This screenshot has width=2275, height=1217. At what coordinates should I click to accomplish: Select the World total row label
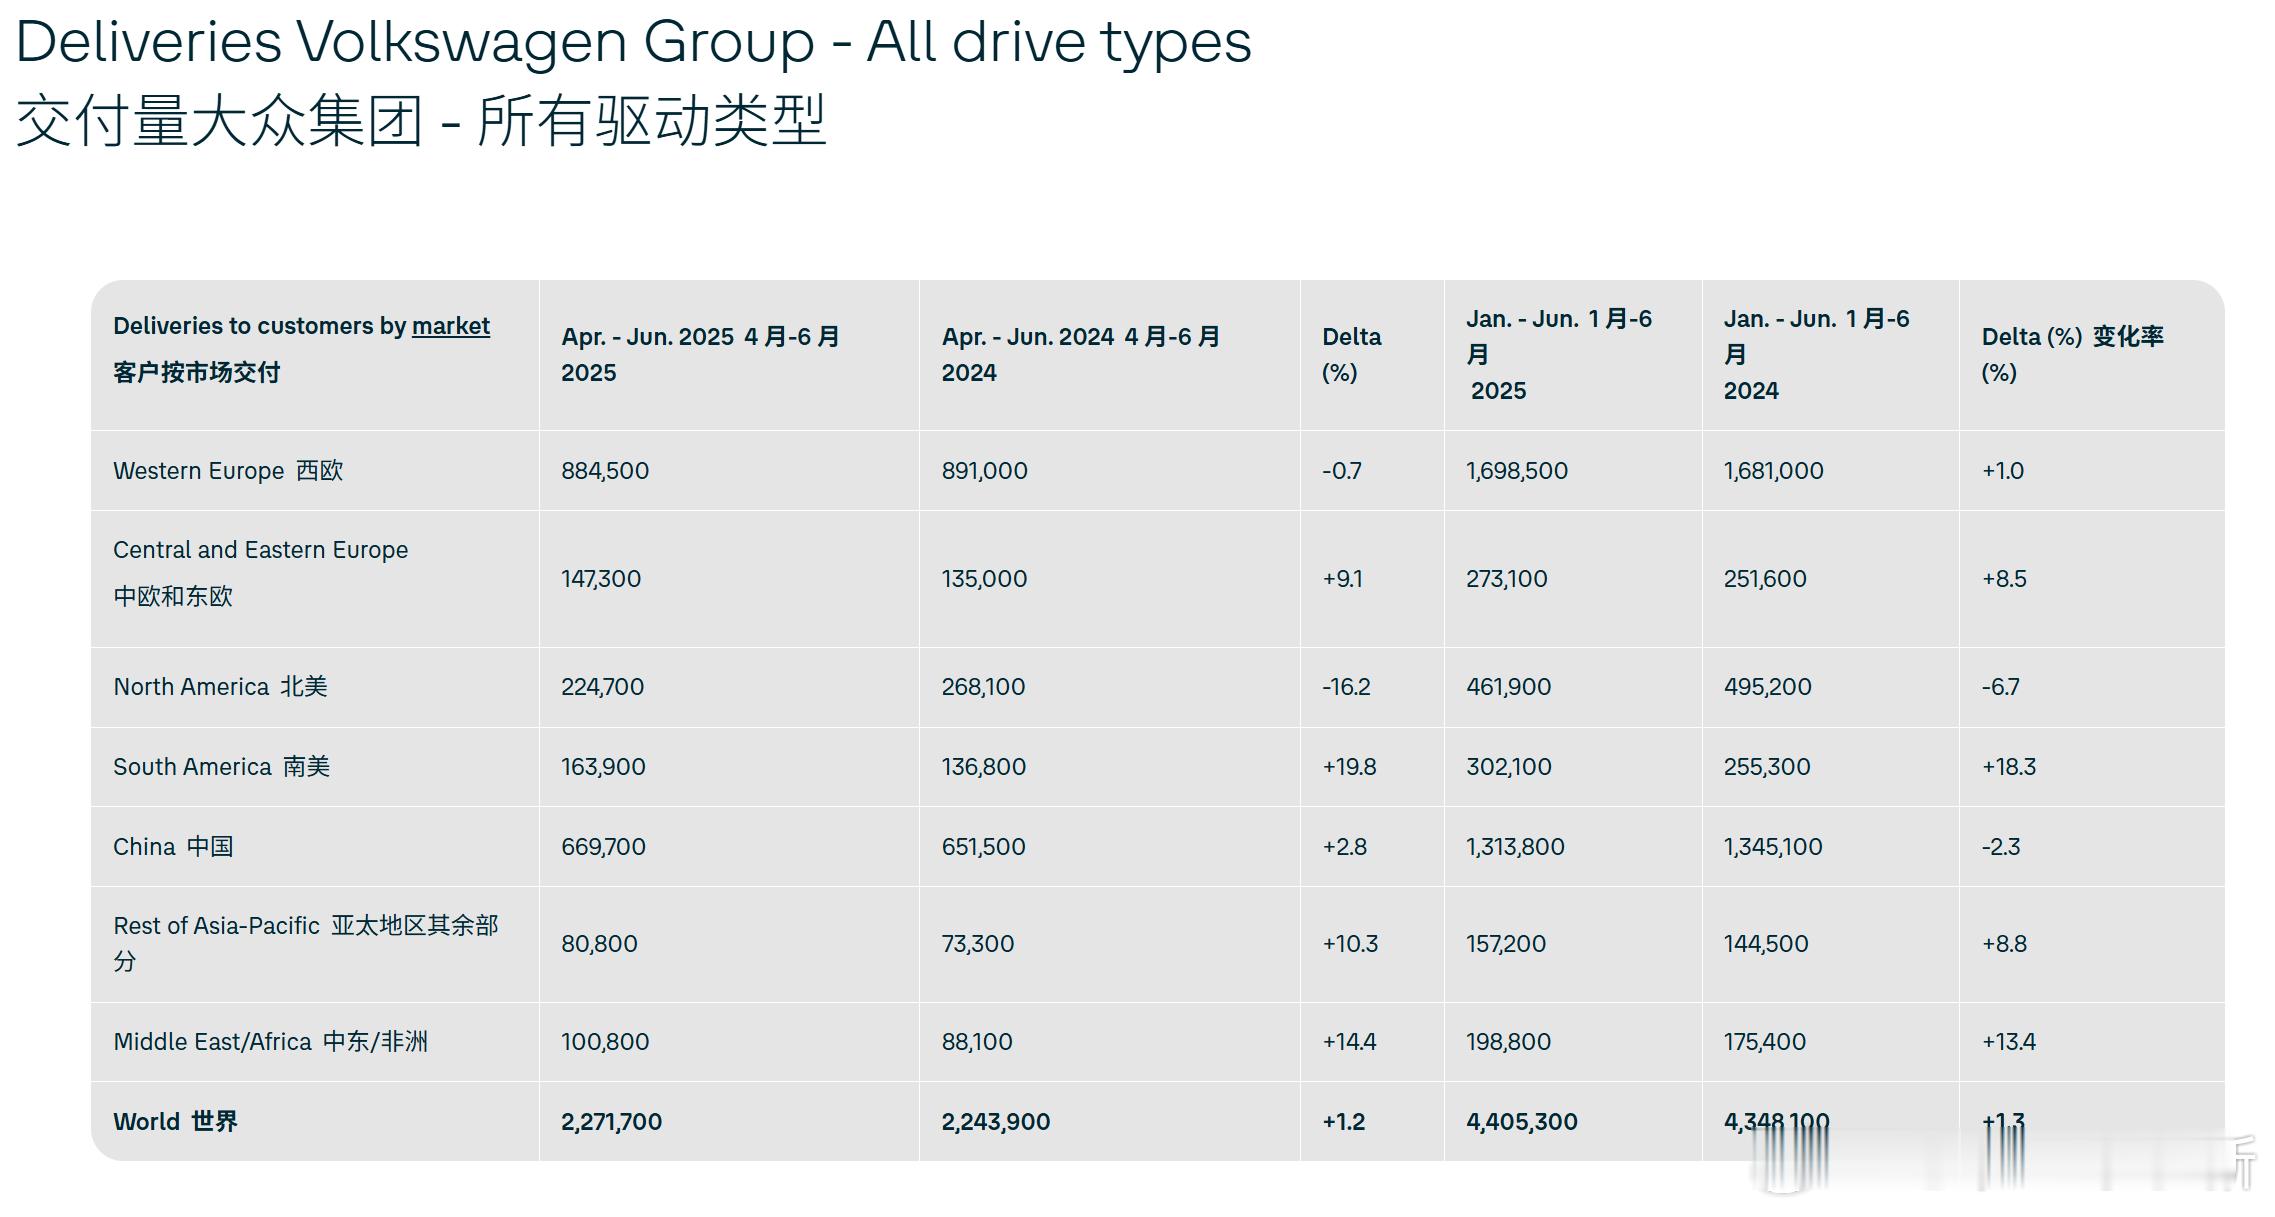[x=175, y=1122]
